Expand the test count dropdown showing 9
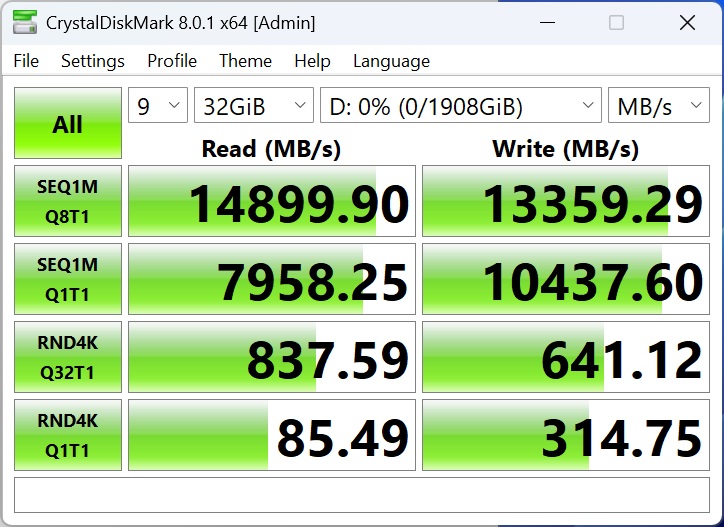This screenshot has width=724, height=527. [158, 105]
